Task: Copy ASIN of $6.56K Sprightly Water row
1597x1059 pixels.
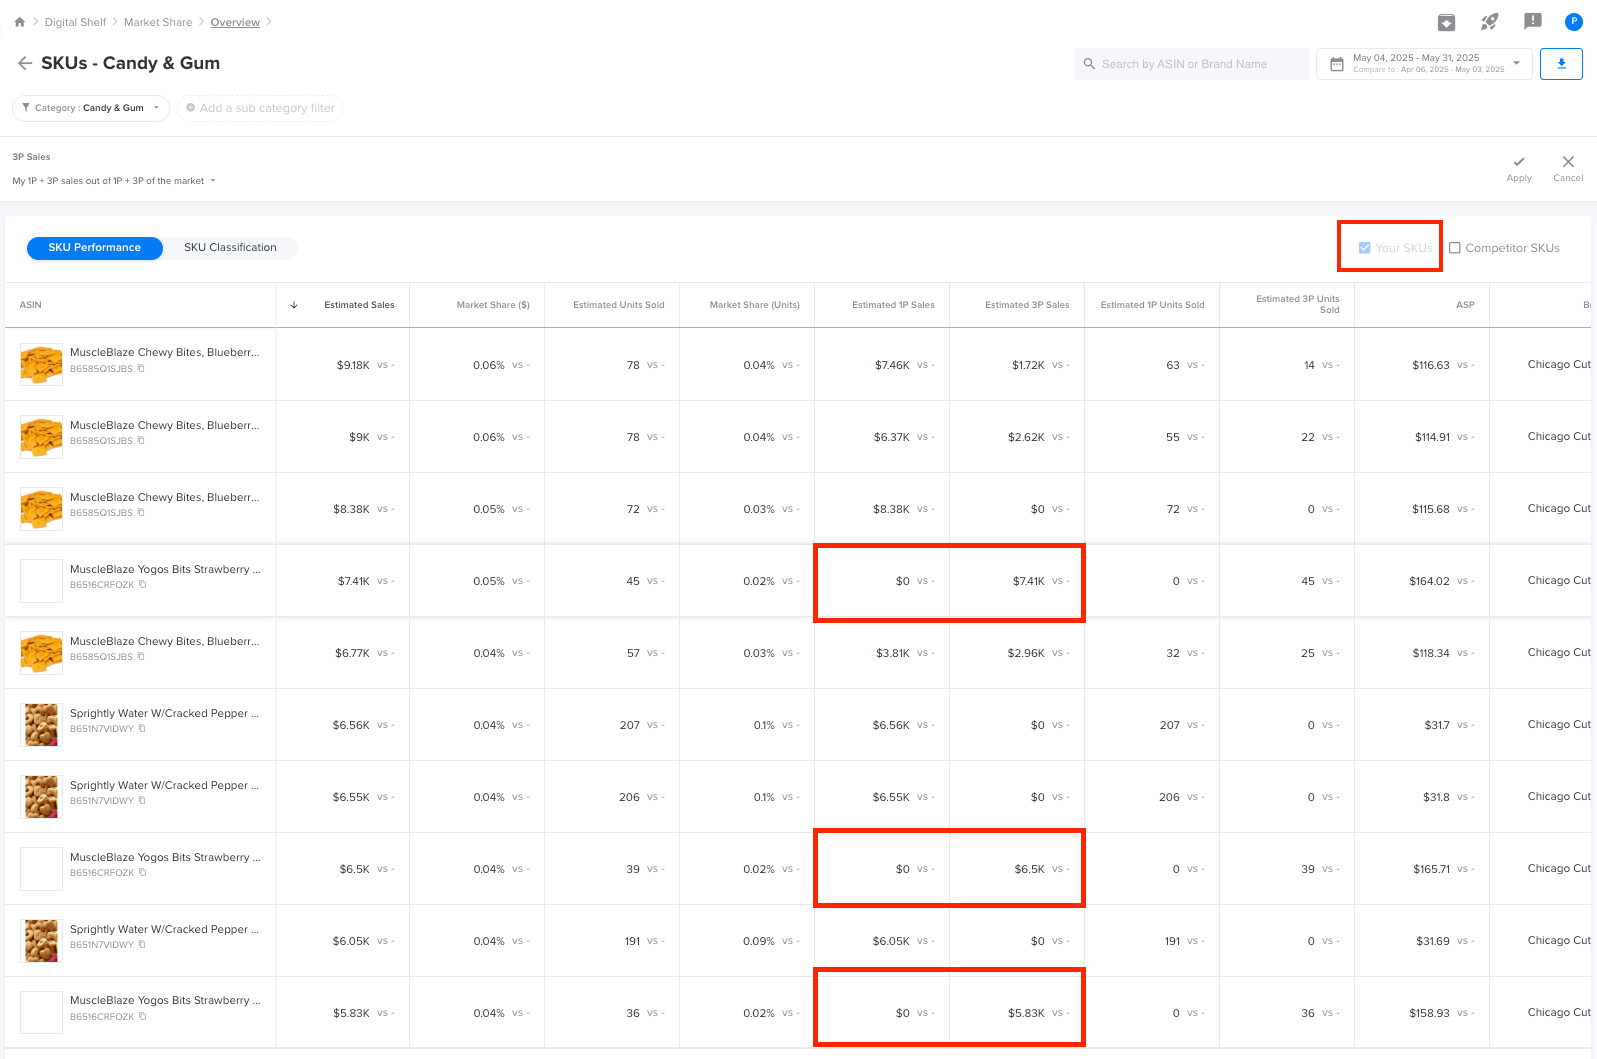Action: (x=142, y=729)
